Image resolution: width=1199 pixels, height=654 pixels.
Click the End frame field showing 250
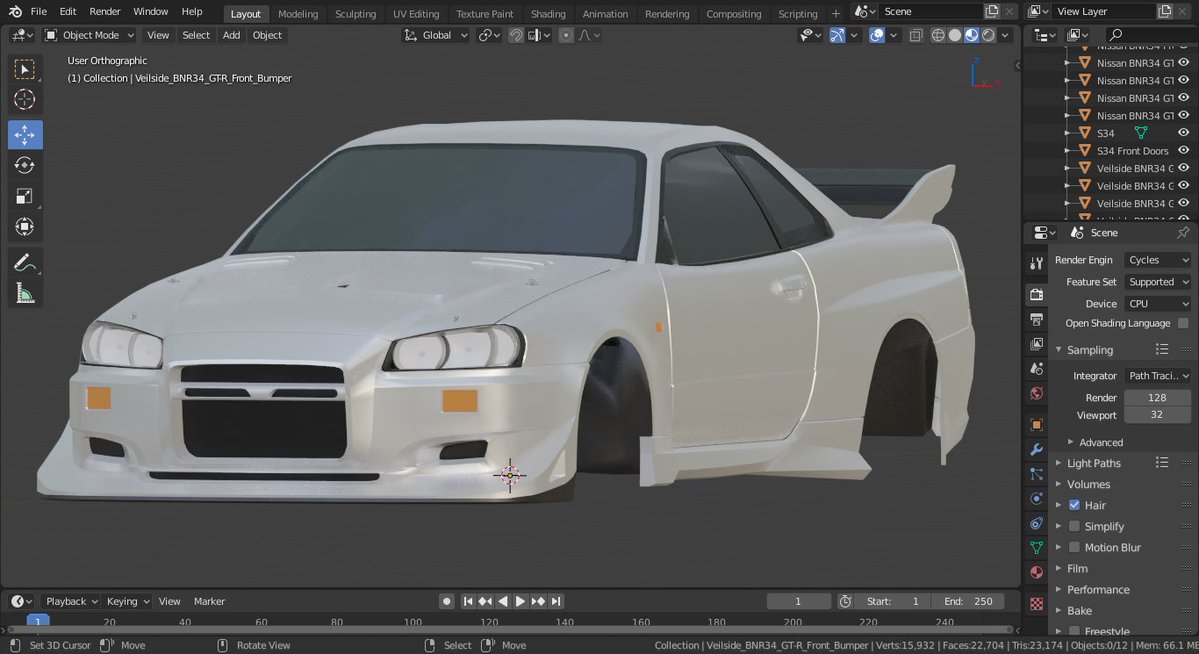coord(967,601)
